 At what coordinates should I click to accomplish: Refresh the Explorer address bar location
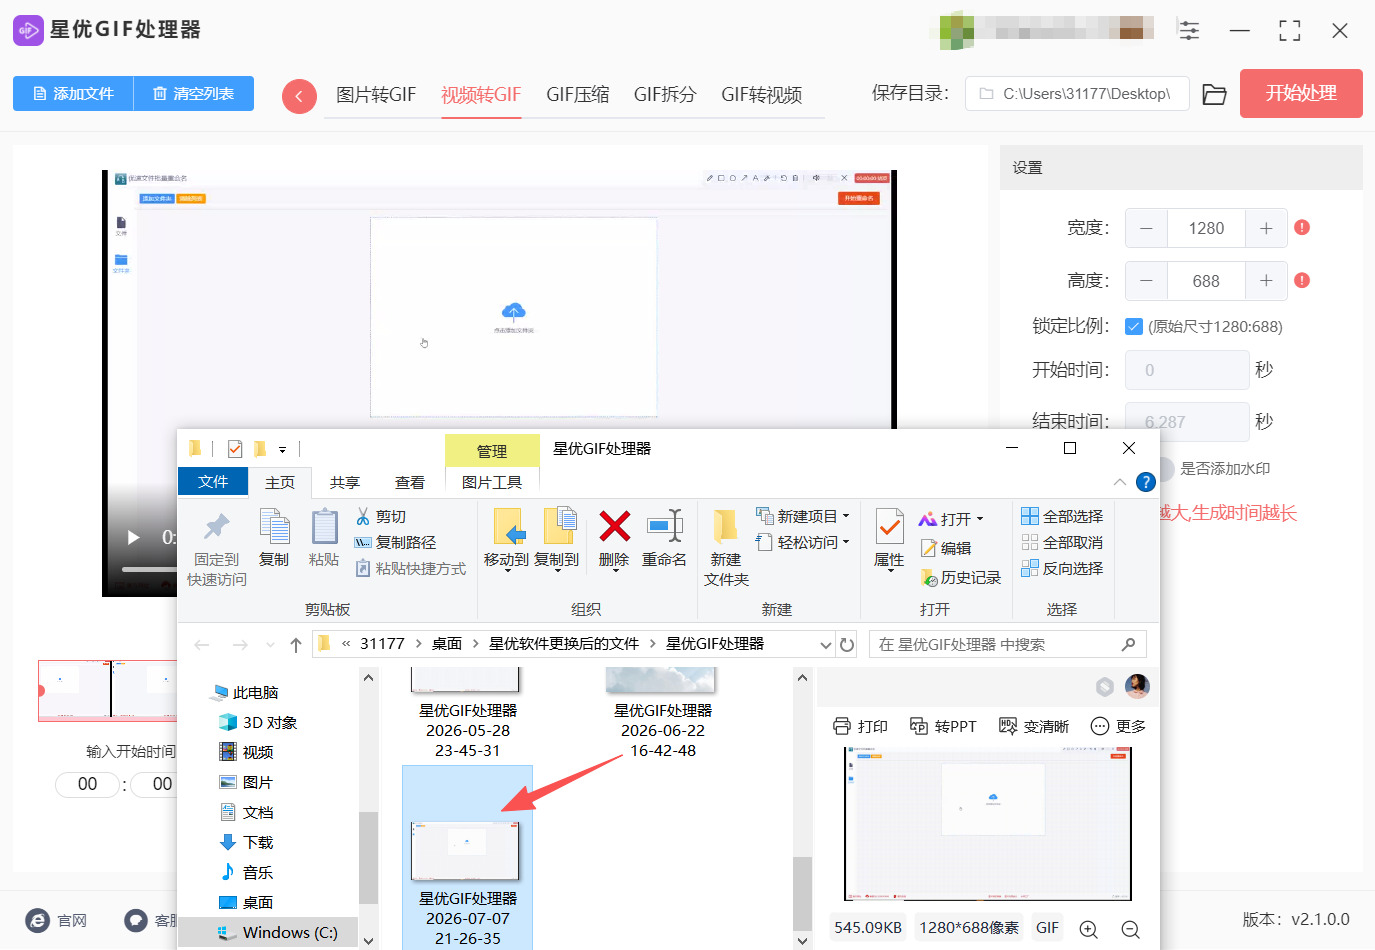click(847, 644)
